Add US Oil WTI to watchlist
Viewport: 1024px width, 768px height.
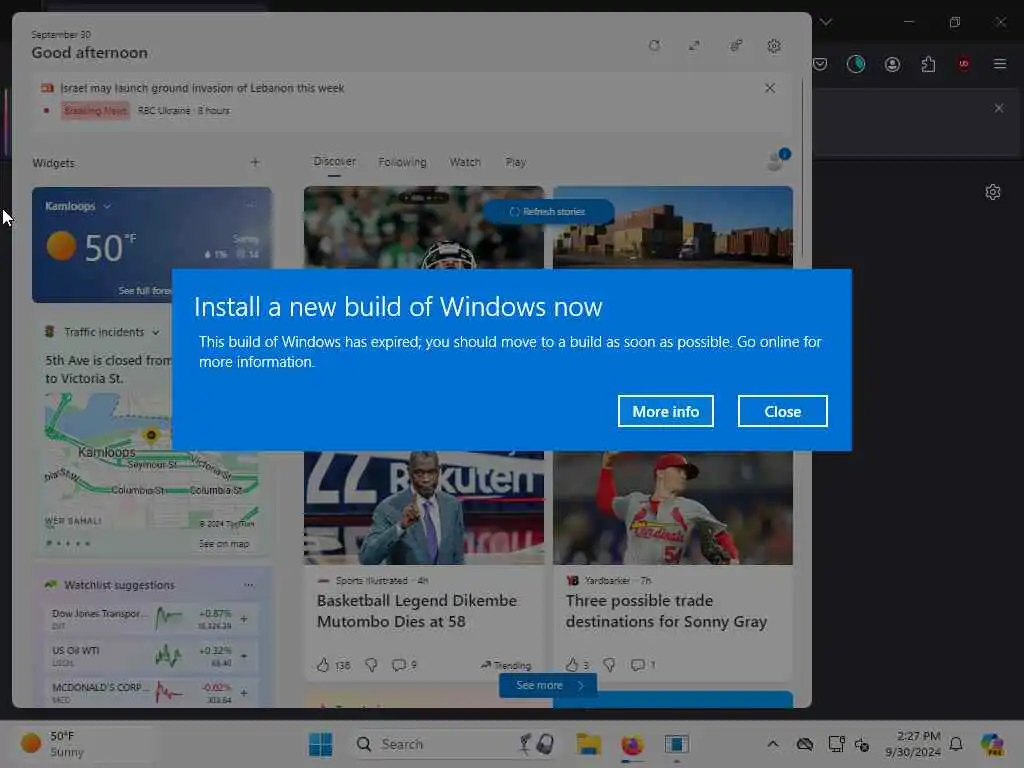pos(244,656)
